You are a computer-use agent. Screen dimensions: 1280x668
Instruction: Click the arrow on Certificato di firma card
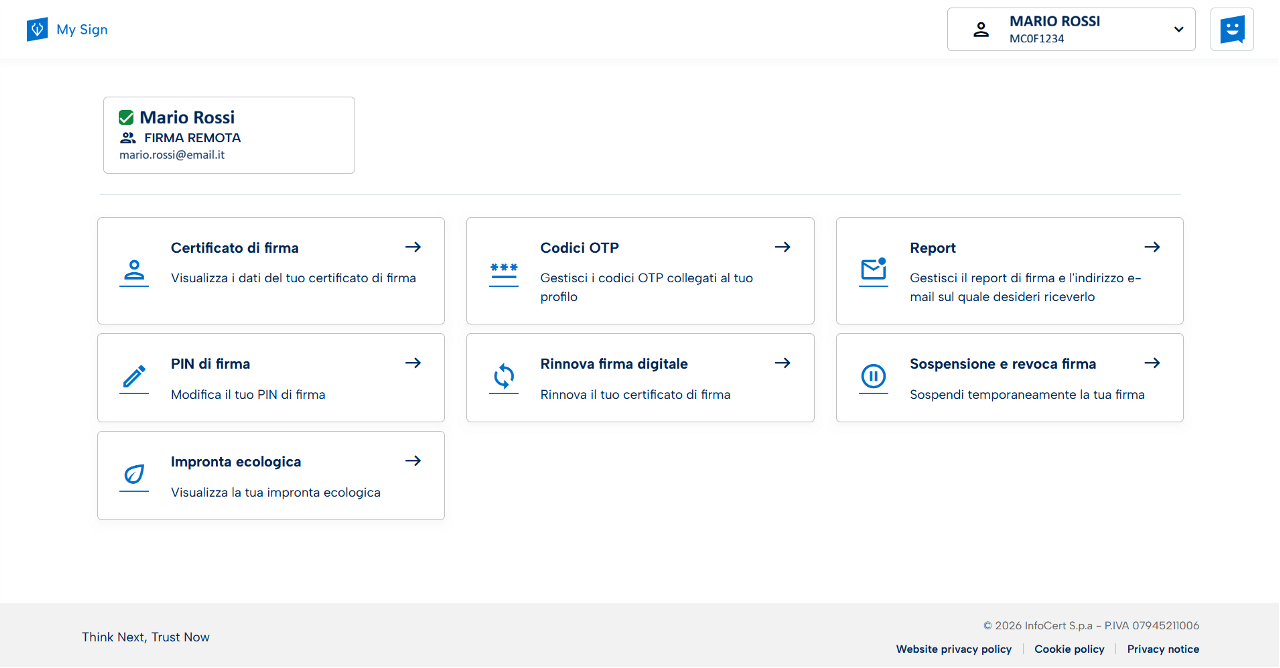tap(413, 247)
